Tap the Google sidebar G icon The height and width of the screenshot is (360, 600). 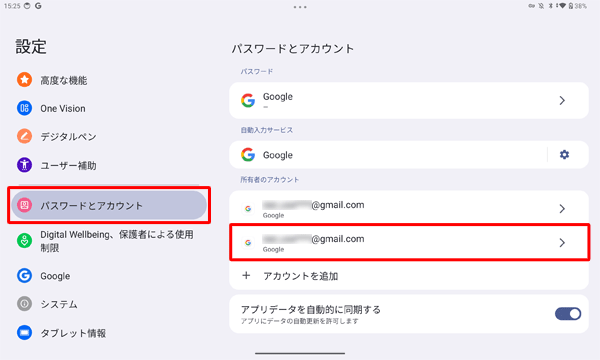pos(24,275)
